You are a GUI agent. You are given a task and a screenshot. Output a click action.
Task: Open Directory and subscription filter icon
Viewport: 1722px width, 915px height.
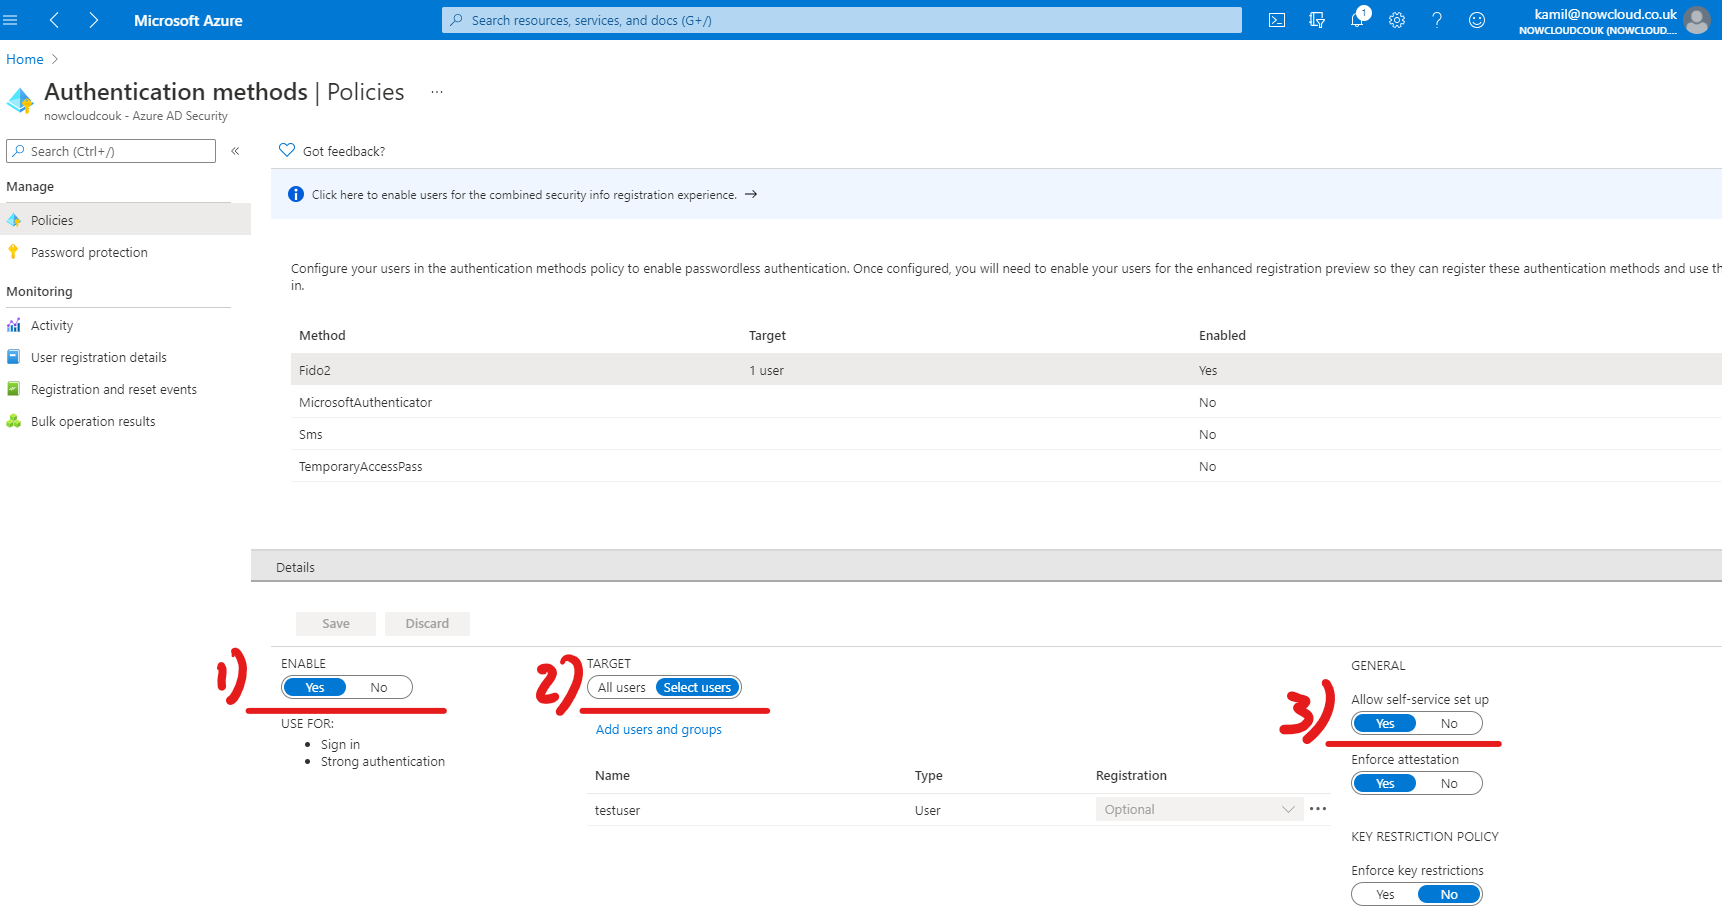(1317, 20)
